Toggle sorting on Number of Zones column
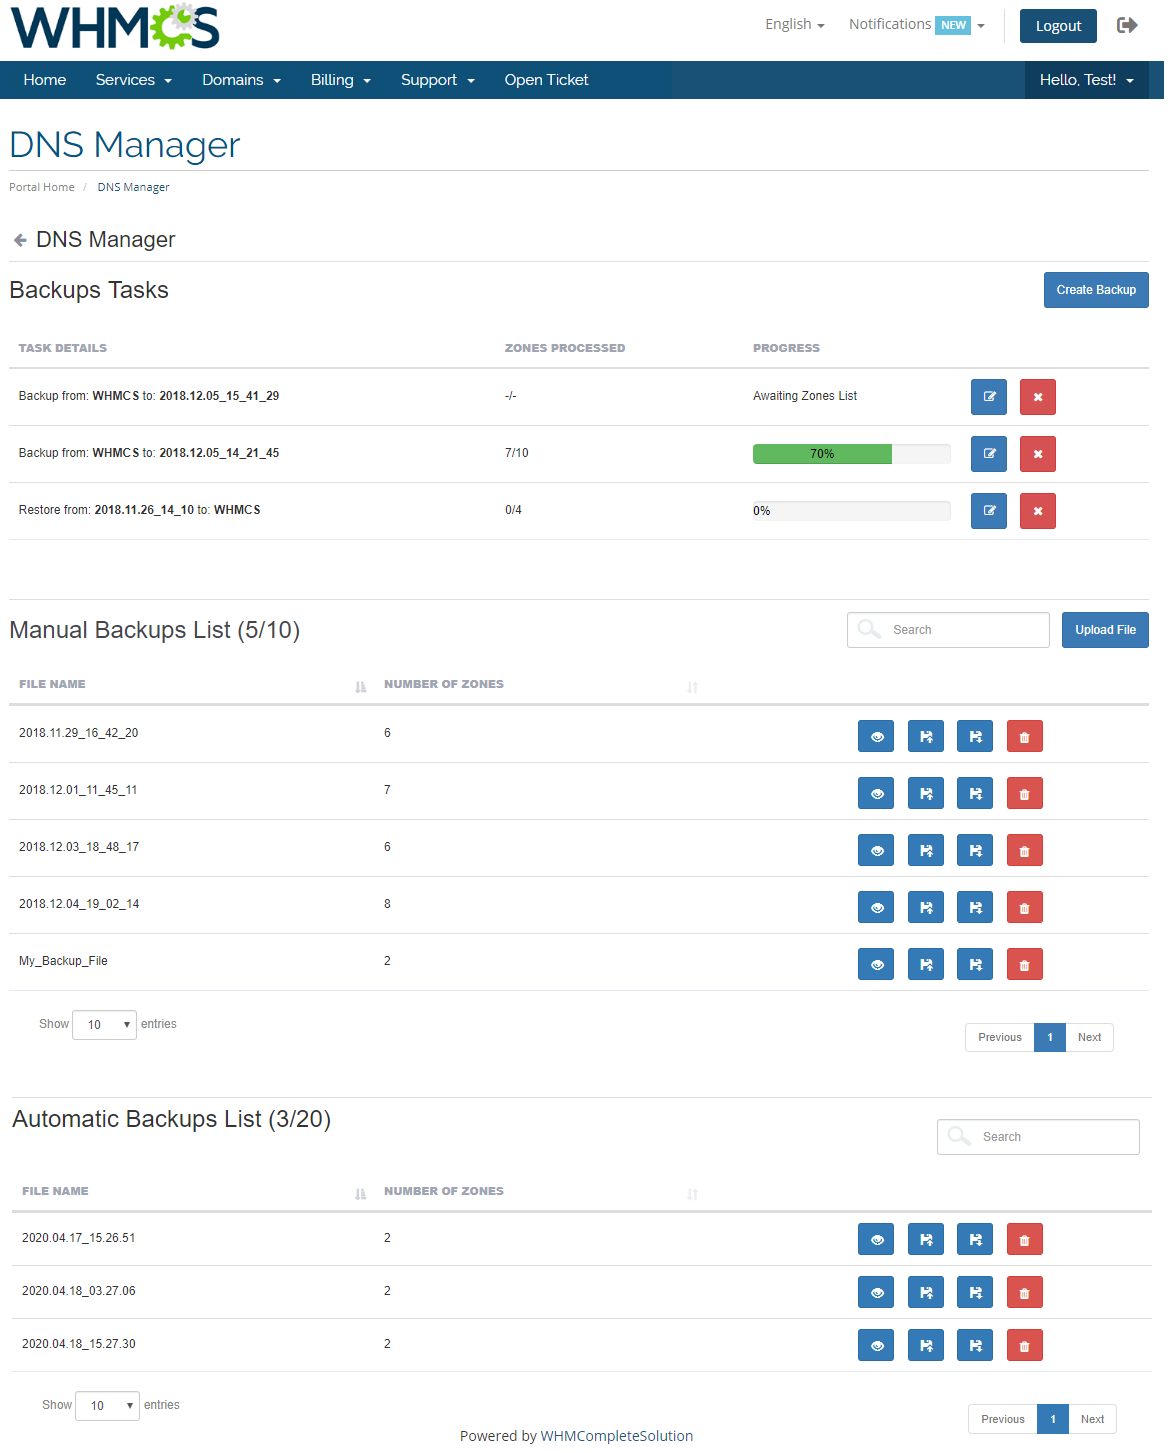The image size is (1173, 1453). click(691, 687)
